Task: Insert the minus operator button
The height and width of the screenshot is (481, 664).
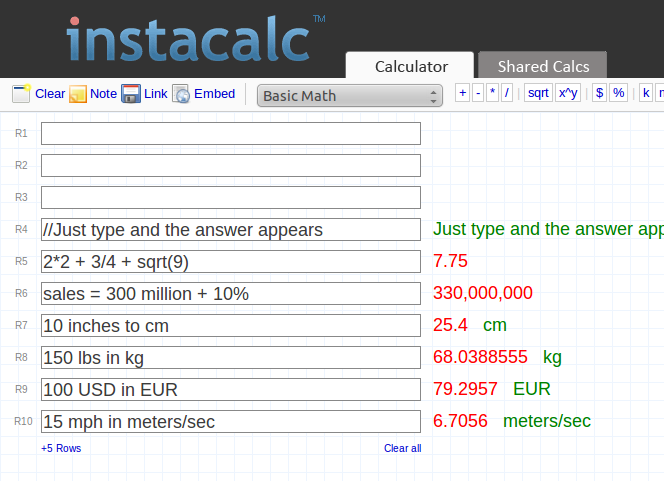Action: click(478, 93)
